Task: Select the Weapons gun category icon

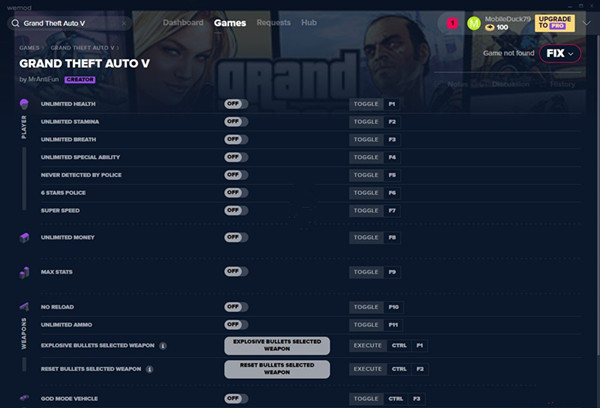Action: [x=24, y=307]
